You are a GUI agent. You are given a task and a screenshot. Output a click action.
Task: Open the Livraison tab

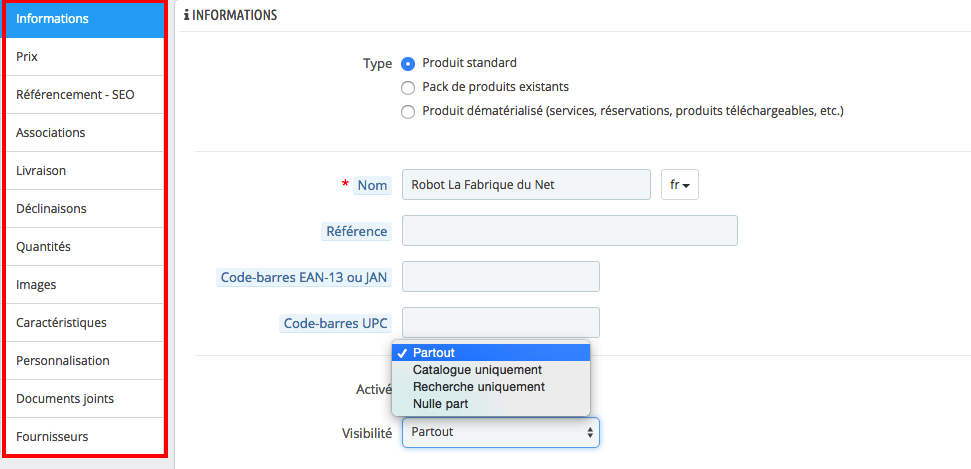point(84,171)
